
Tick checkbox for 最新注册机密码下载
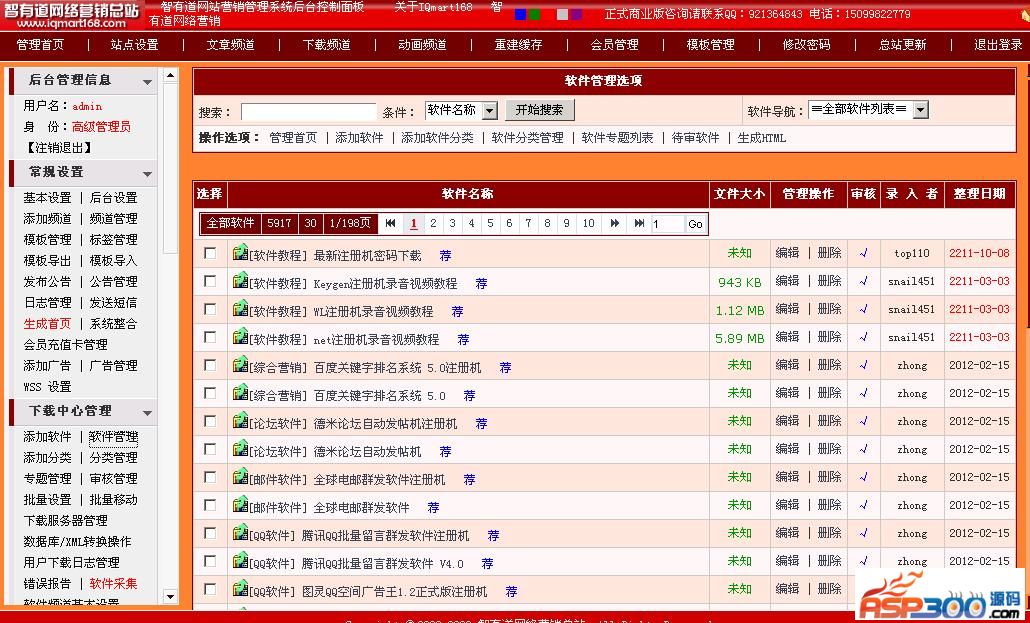pos(210,253)
